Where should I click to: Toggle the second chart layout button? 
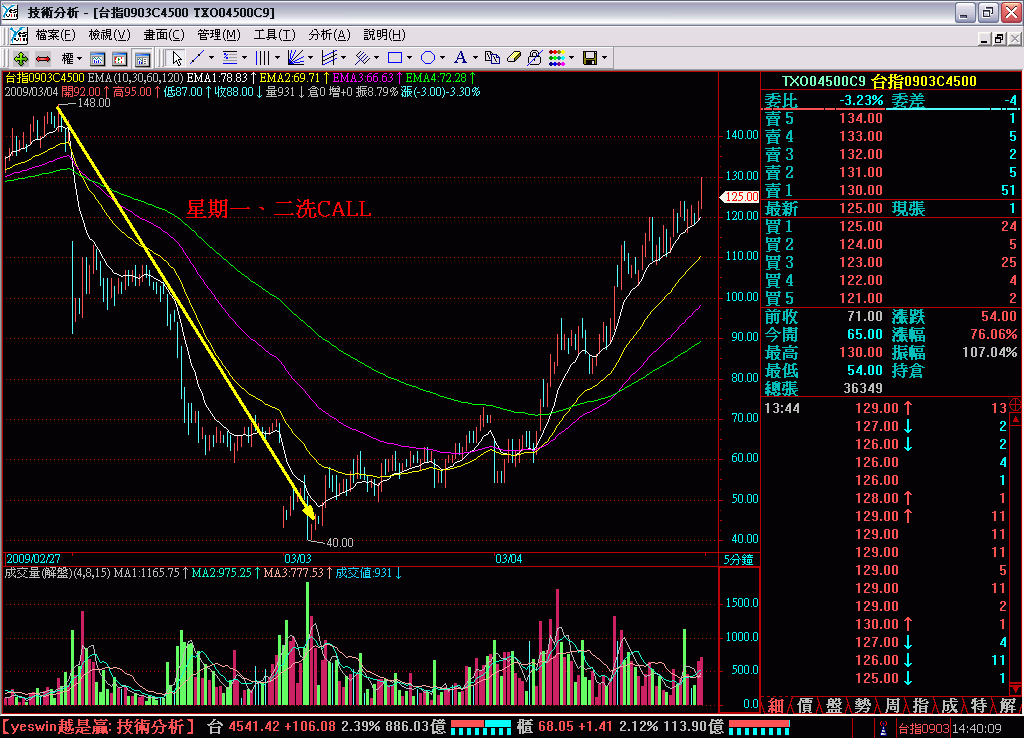click(x=120, y=59)
